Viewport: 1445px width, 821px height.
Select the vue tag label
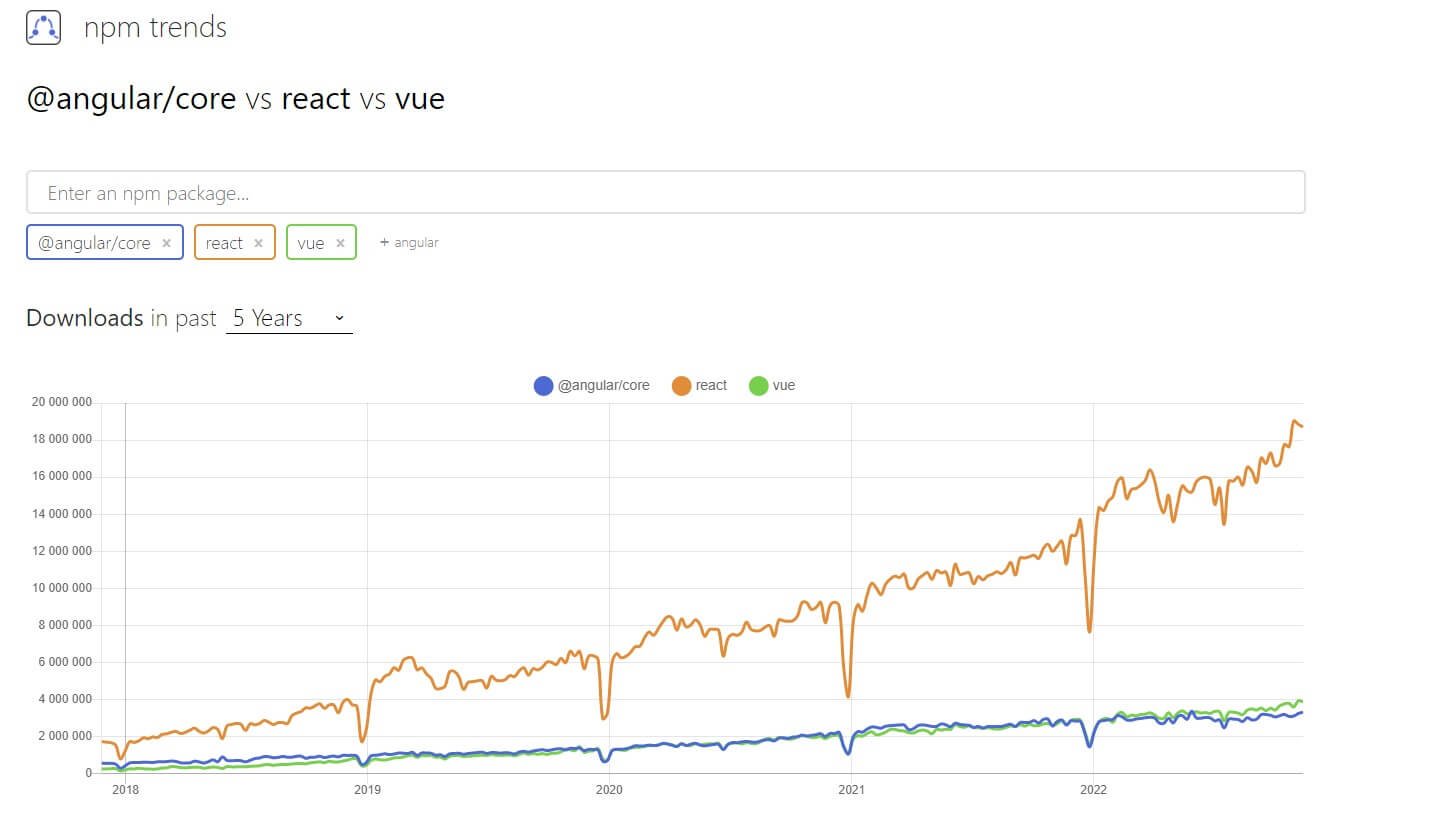pyautogui.click(x=311, y=243)
